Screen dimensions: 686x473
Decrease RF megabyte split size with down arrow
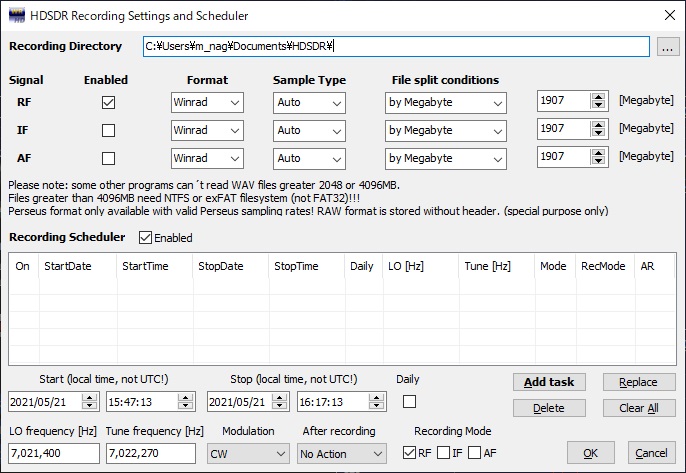[598, 105]
